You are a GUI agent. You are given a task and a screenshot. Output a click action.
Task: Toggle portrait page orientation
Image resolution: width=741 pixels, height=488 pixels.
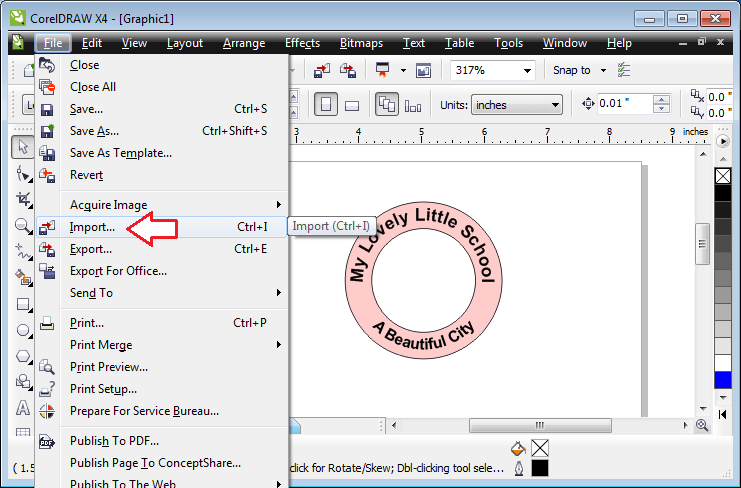326,105
